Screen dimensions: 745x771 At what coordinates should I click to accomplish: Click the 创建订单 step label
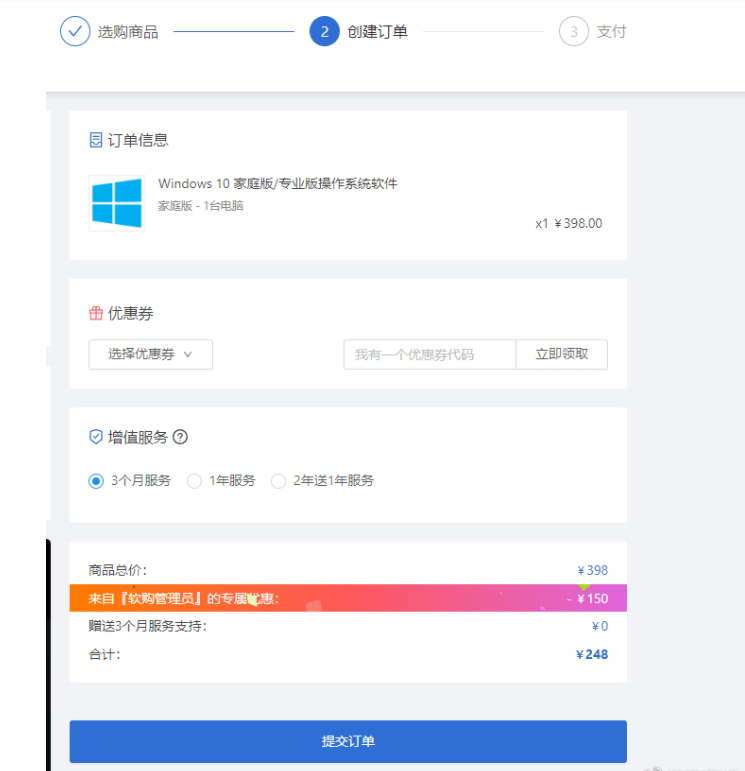click(377, 31)
